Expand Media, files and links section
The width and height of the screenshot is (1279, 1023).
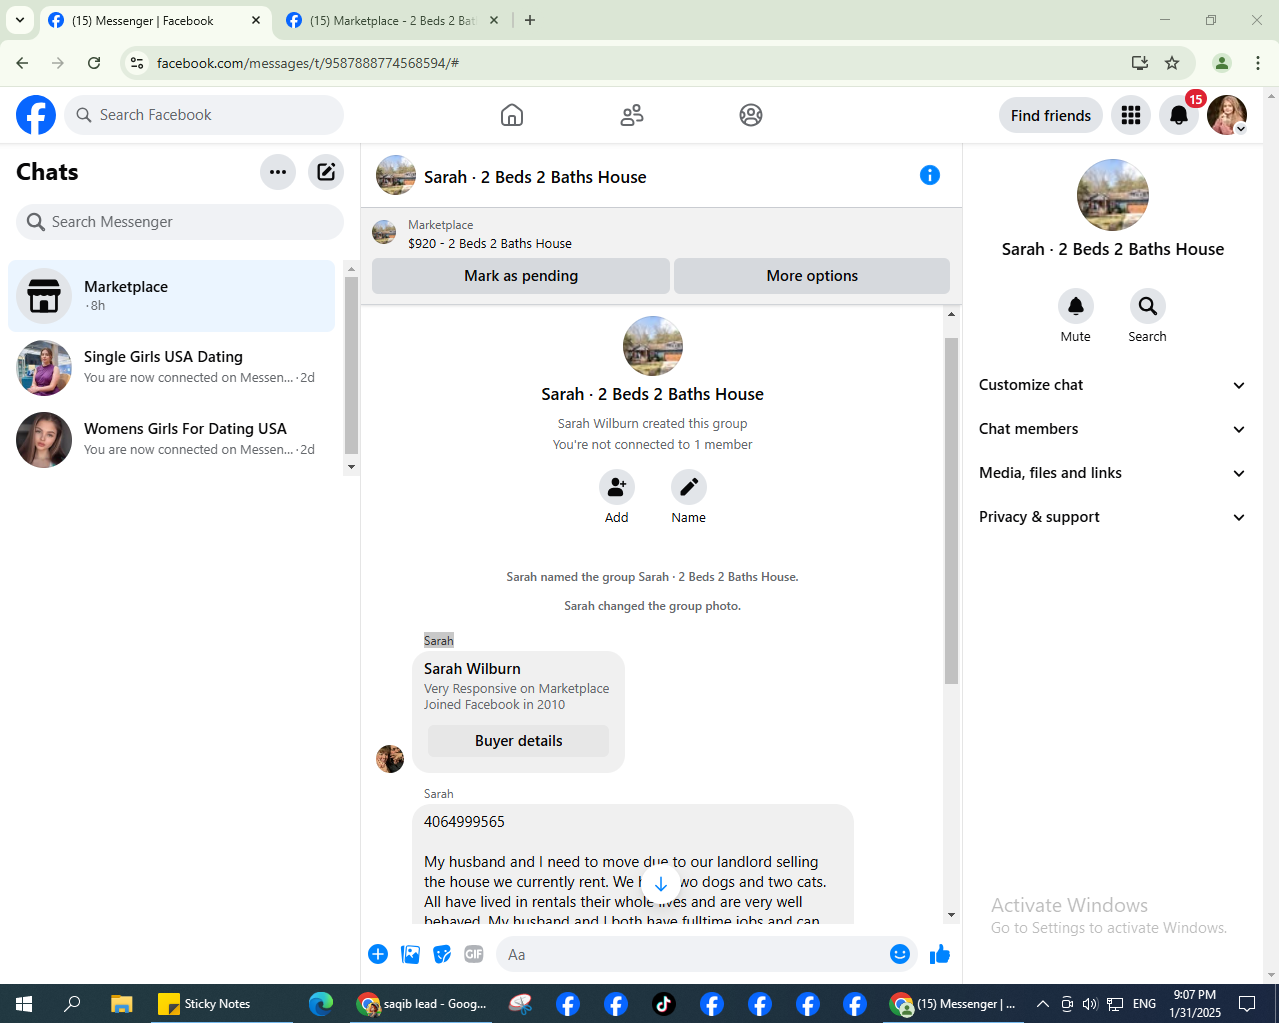(x=1113, y=473)
